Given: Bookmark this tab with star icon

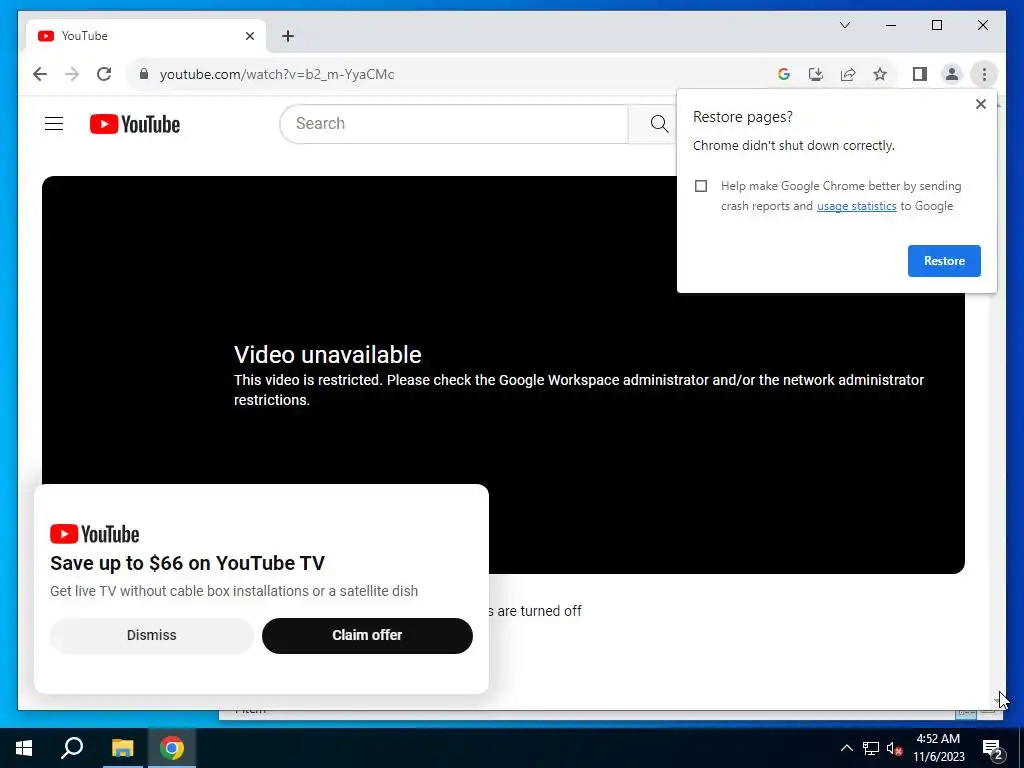Looking at the screenshot, I should point(880,74).
